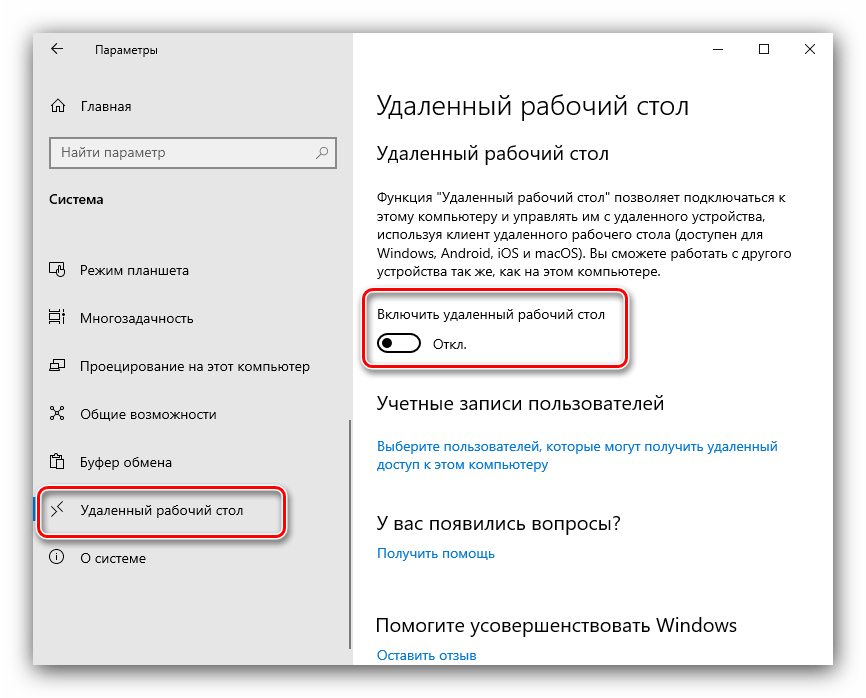The image size is (866, 698).
Task: Focus the Найти параметр search field
Action: [x=193, y=152]
